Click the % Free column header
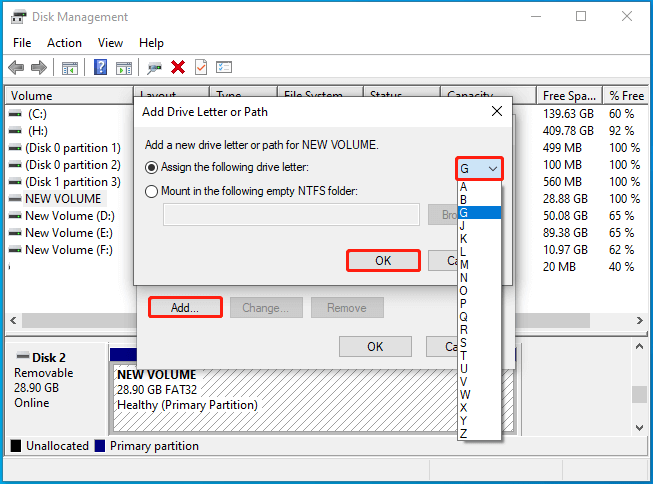Image resolution: width=653 pixels, height=484 pixels. 626,96
